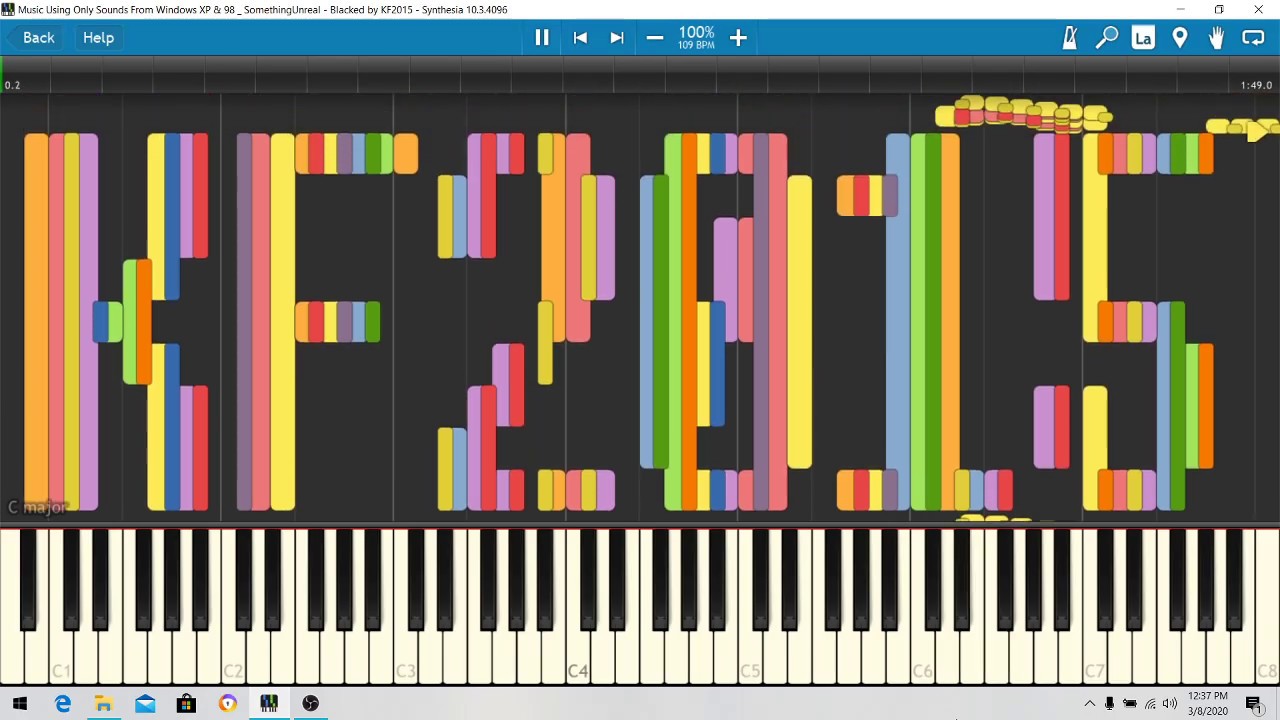Open the Mail app from taskbar

(145, 704)
